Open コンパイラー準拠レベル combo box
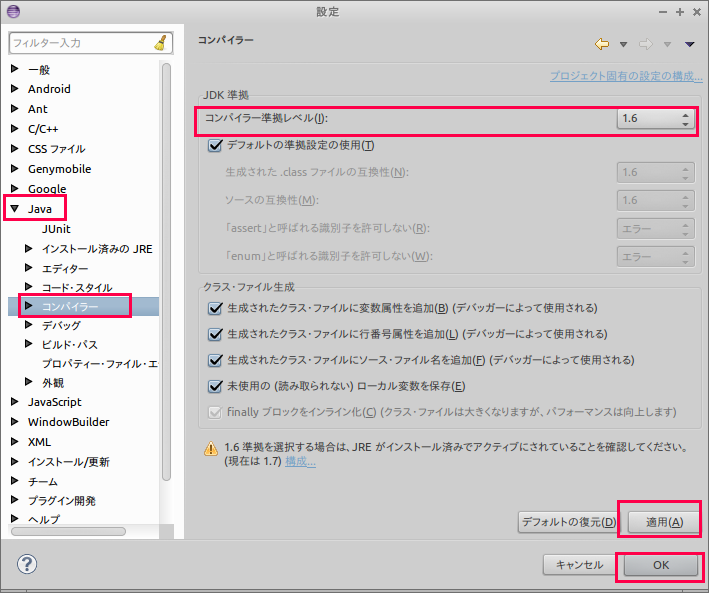The width and height of the screenshot is (709, 593). [656, 119]
